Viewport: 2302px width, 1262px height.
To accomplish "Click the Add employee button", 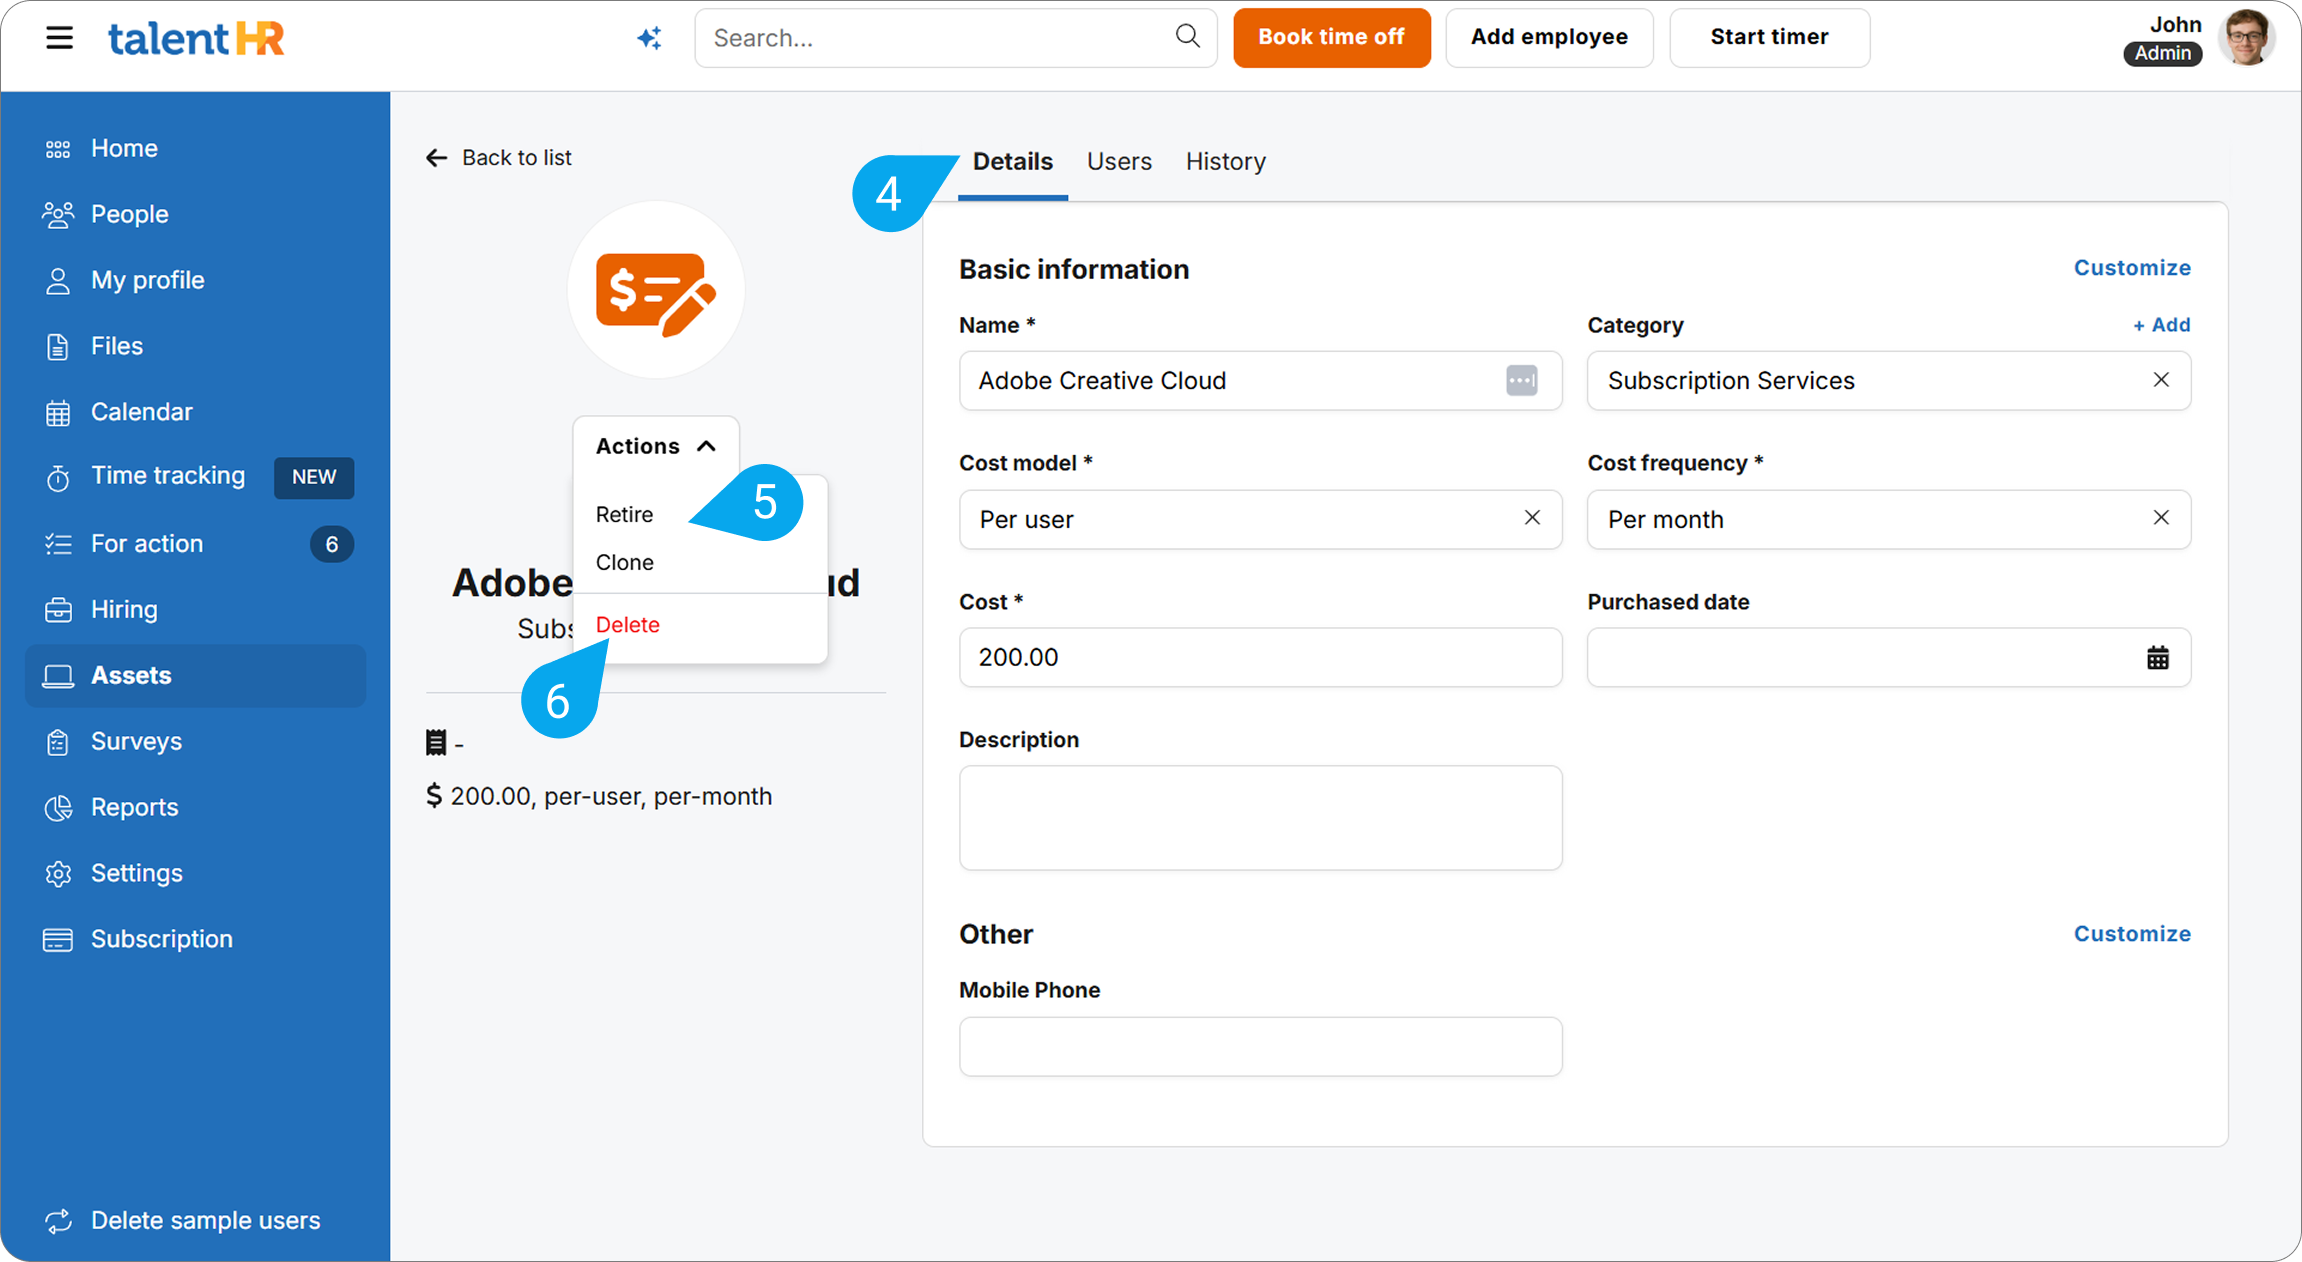I will [x=1548, y=37].
